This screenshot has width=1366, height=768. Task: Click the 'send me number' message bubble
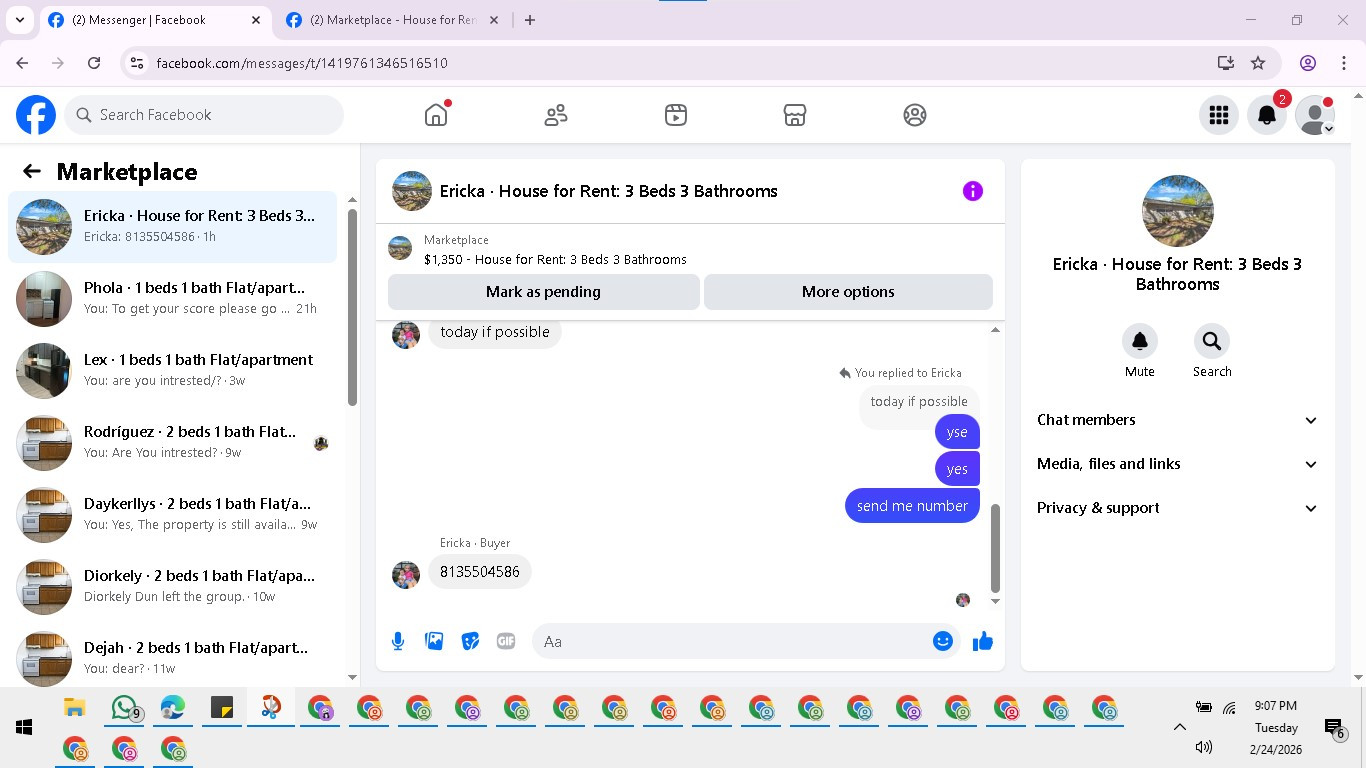pos(912,506)
